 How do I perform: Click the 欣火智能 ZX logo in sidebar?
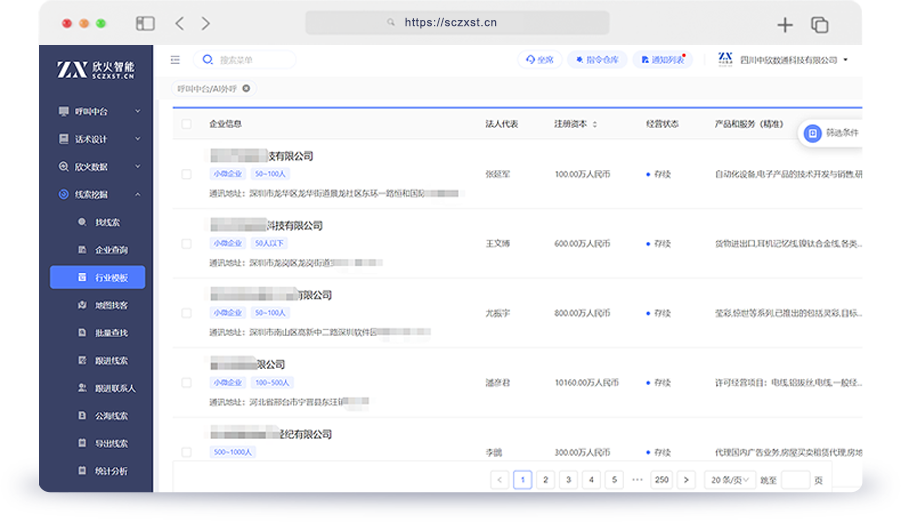coord(95,69)
